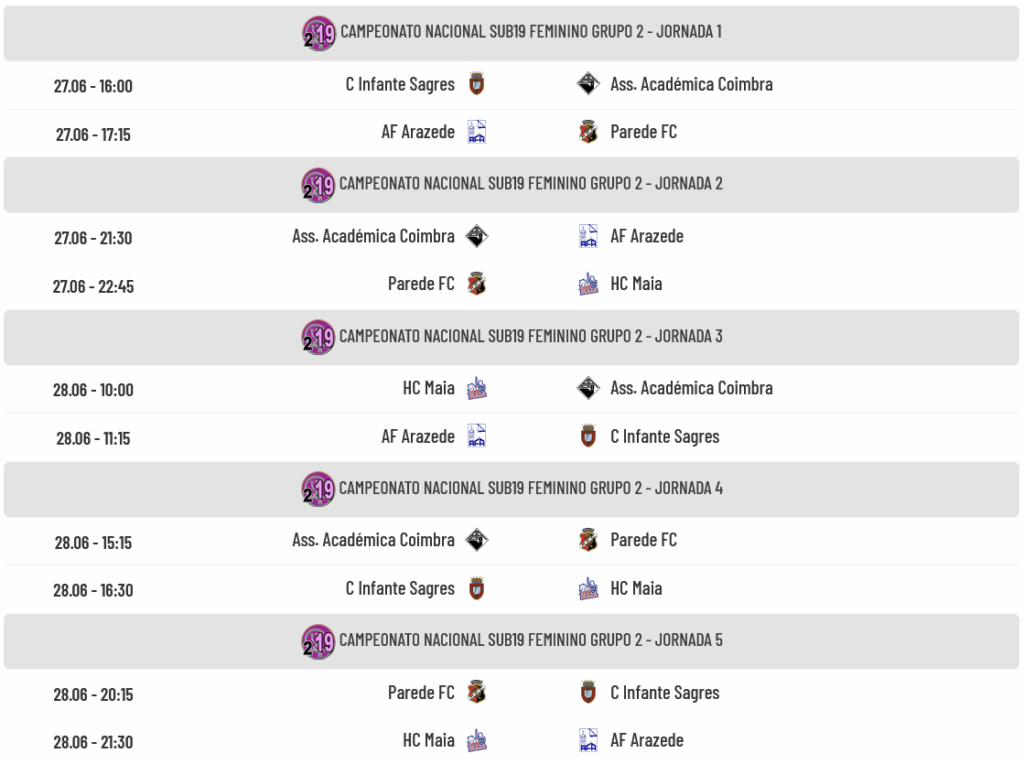Click Parede FC crest in the 27.06 17:15 match
This screenshot has height=764, width=1024.
[588, 132]
